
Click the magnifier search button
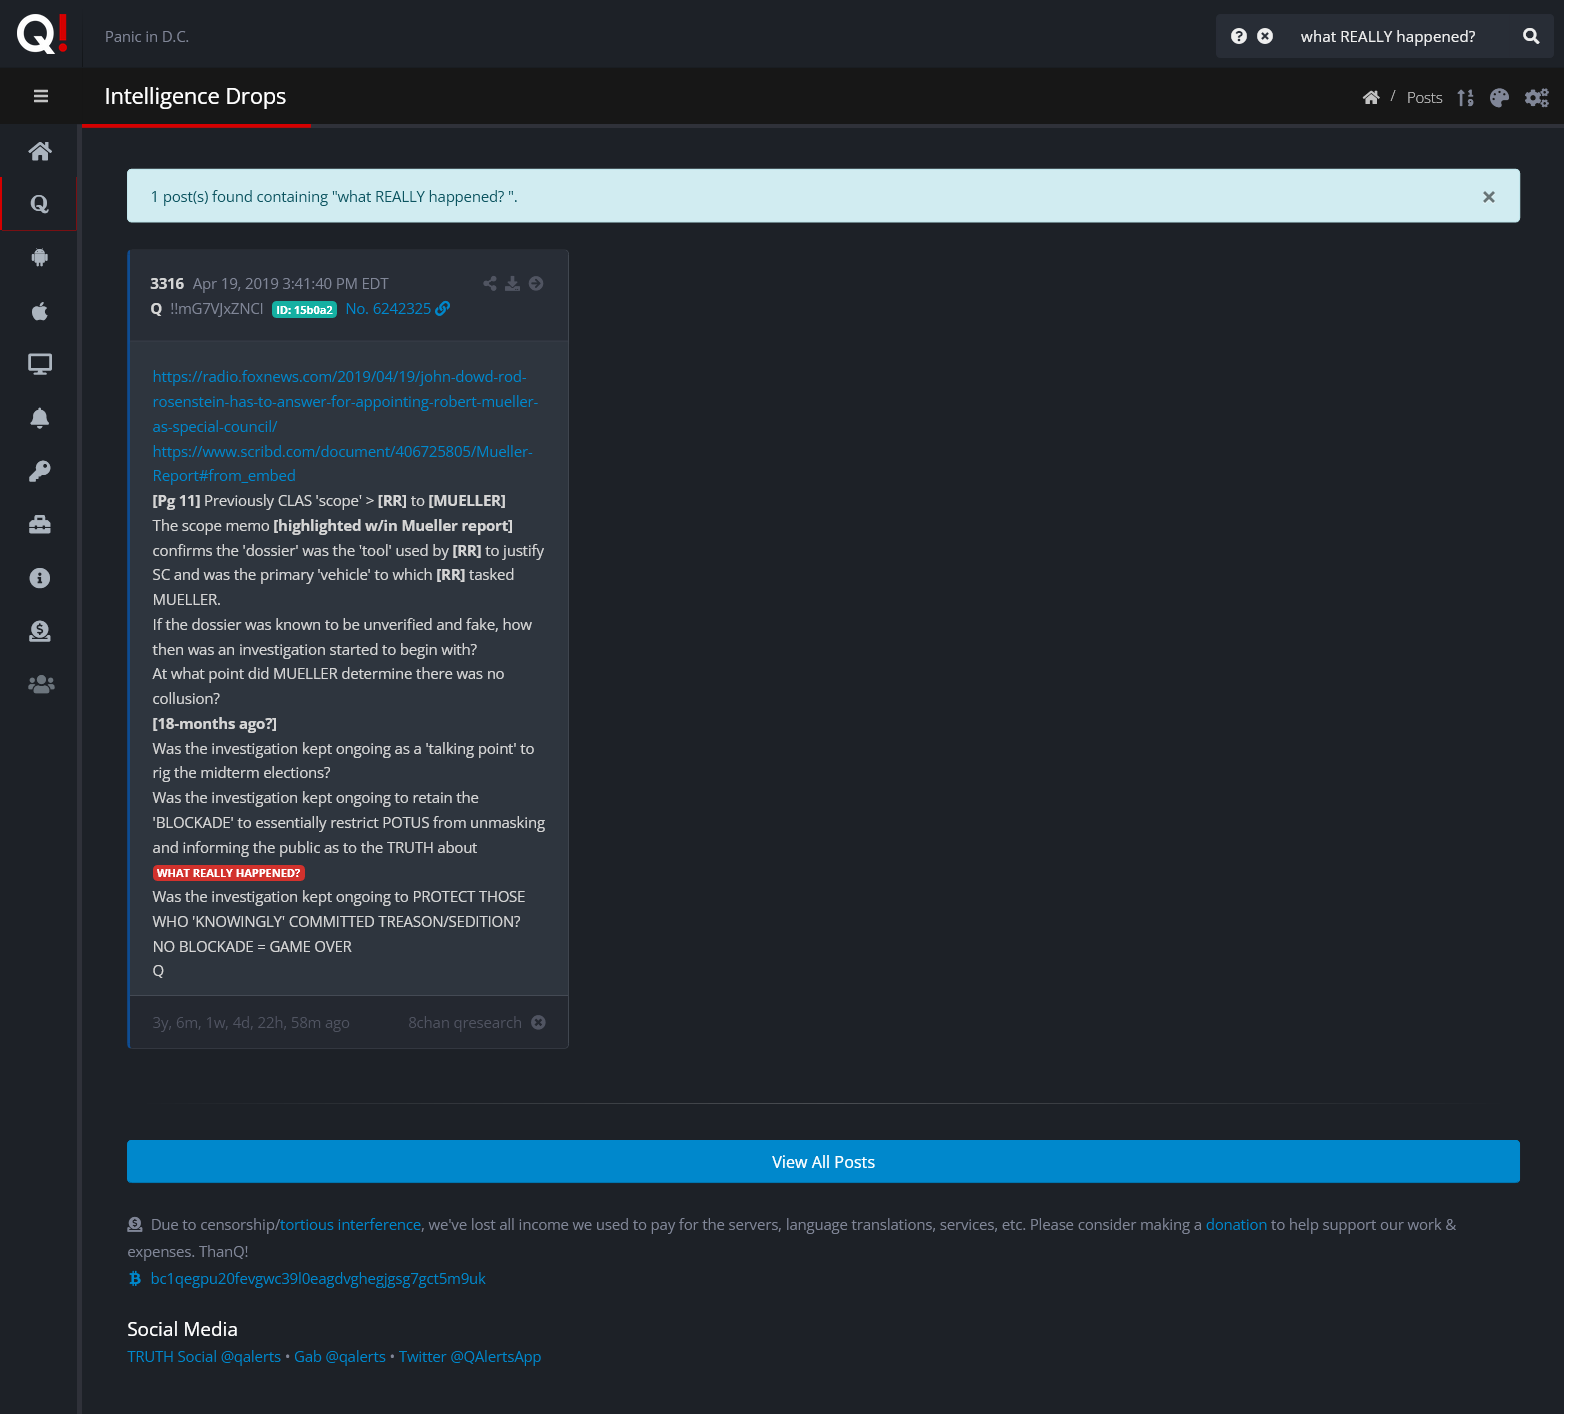pos(1531,36)
